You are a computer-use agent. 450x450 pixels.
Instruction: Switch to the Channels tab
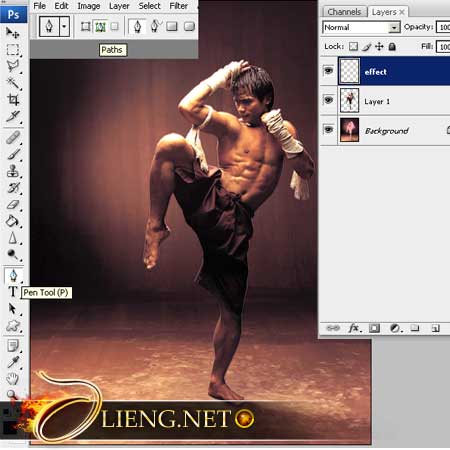pos(344,12)
